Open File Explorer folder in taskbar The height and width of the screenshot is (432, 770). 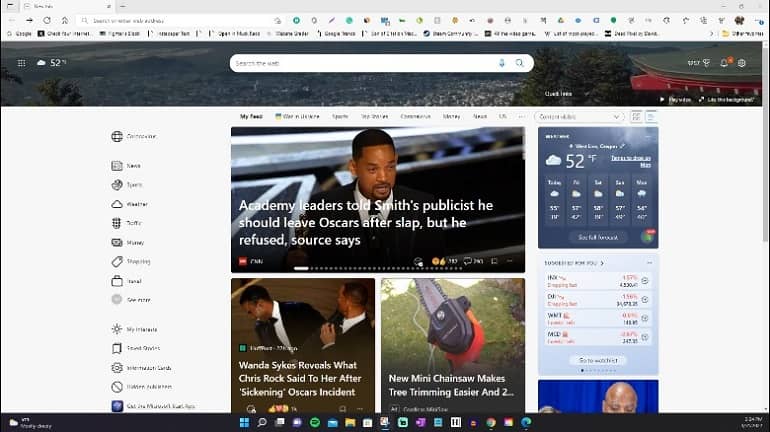click(350, 422)
